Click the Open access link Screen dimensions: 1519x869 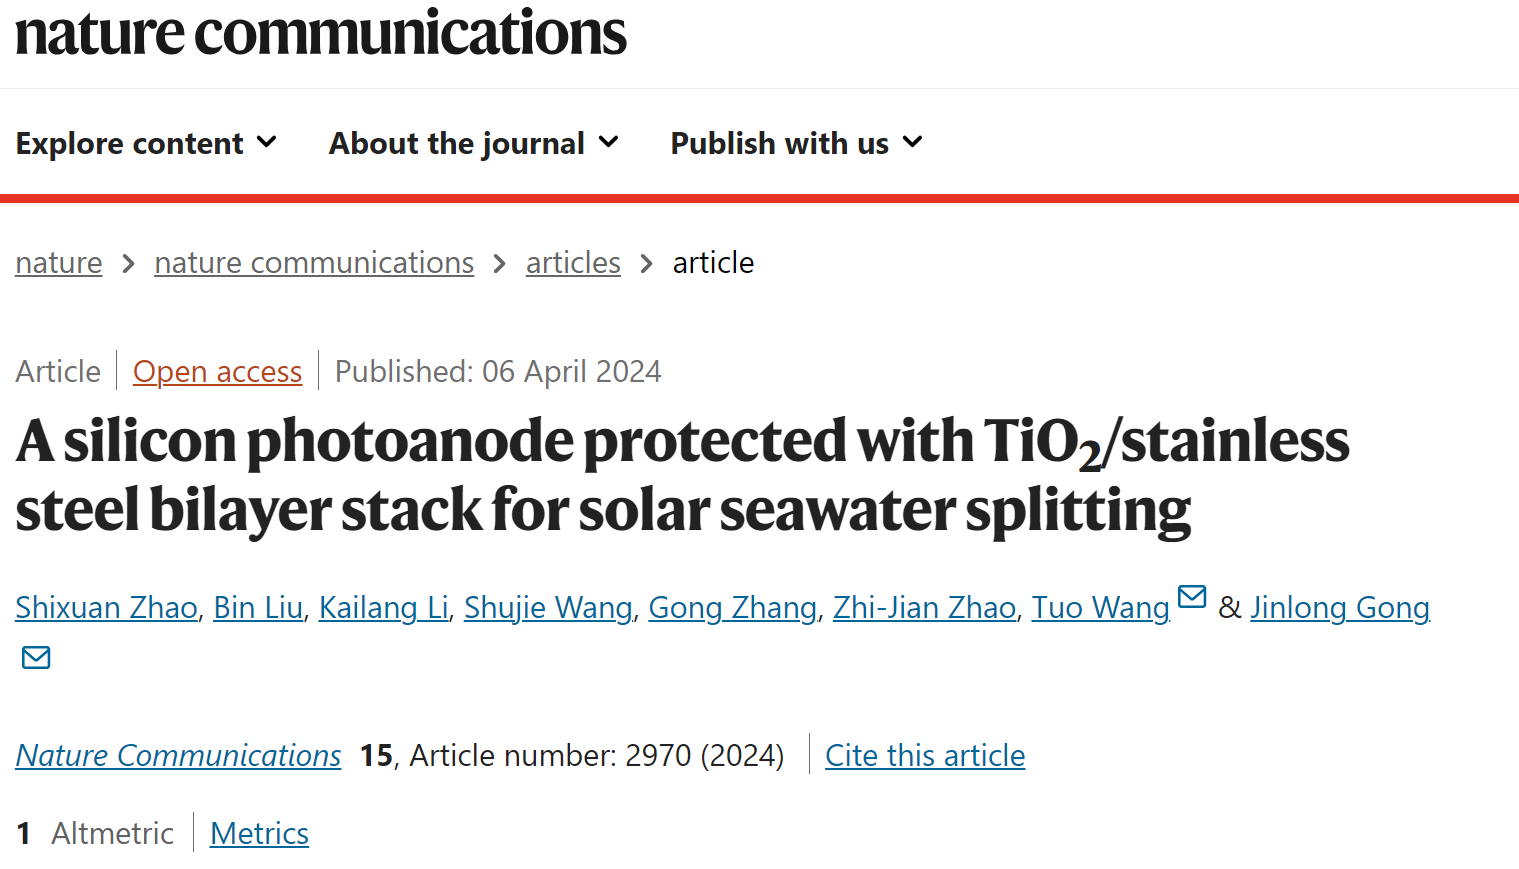coord(217,371)
